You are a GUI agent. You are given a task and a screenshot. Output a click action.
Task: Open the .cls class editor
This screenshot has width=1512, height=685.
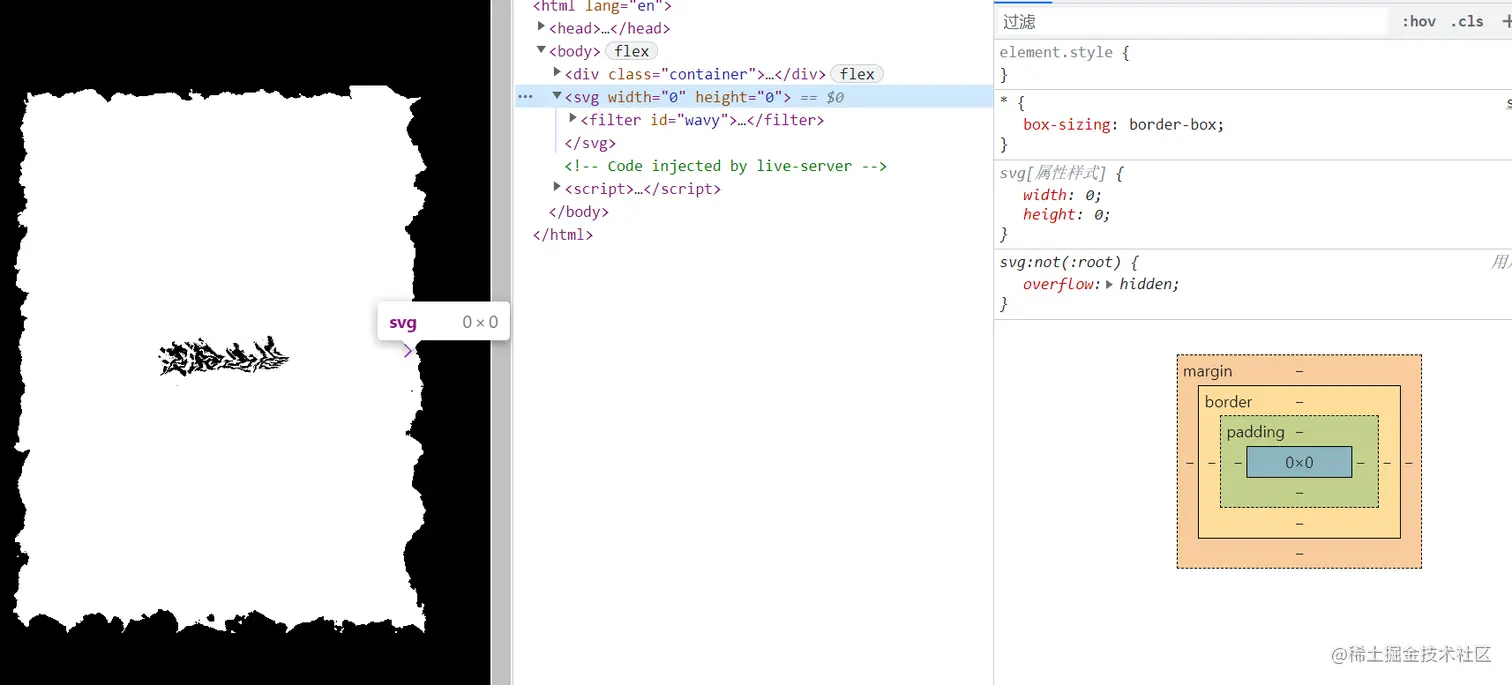tap(1467, 21)
